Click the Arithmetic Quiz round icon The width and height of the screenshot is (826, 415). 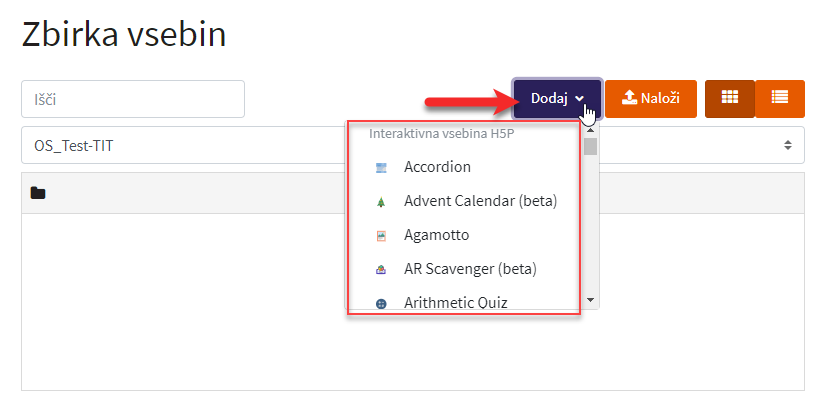pyautogui.click(x=381, y=304)
